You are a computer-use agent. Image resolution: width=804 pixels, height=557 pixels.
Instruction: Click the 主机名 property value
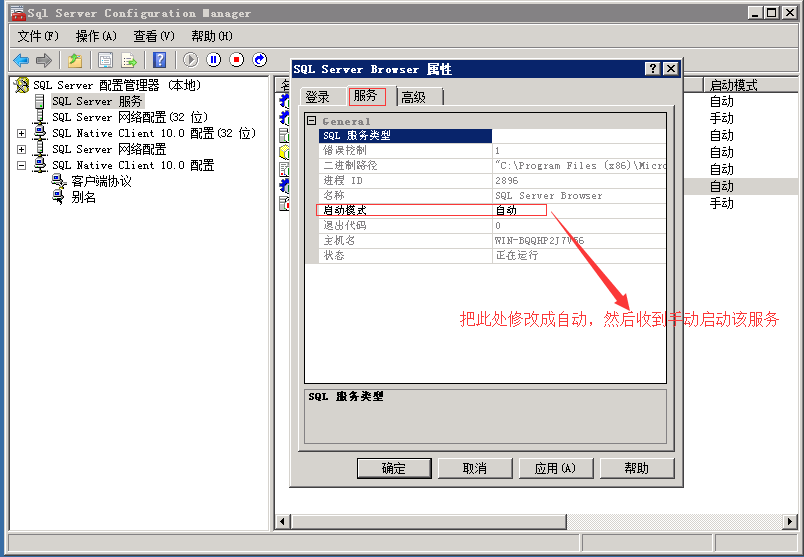[x=579, y=240]
